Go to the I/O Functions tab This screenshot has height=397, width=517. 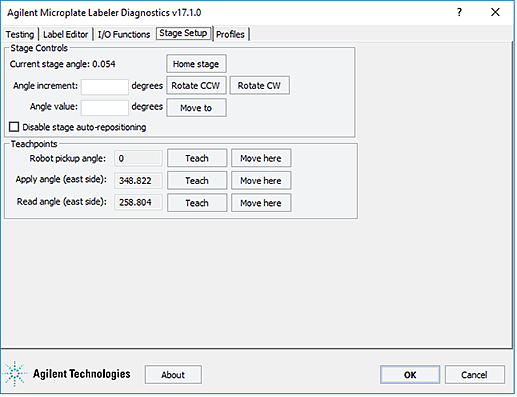[x=124, y=34]
